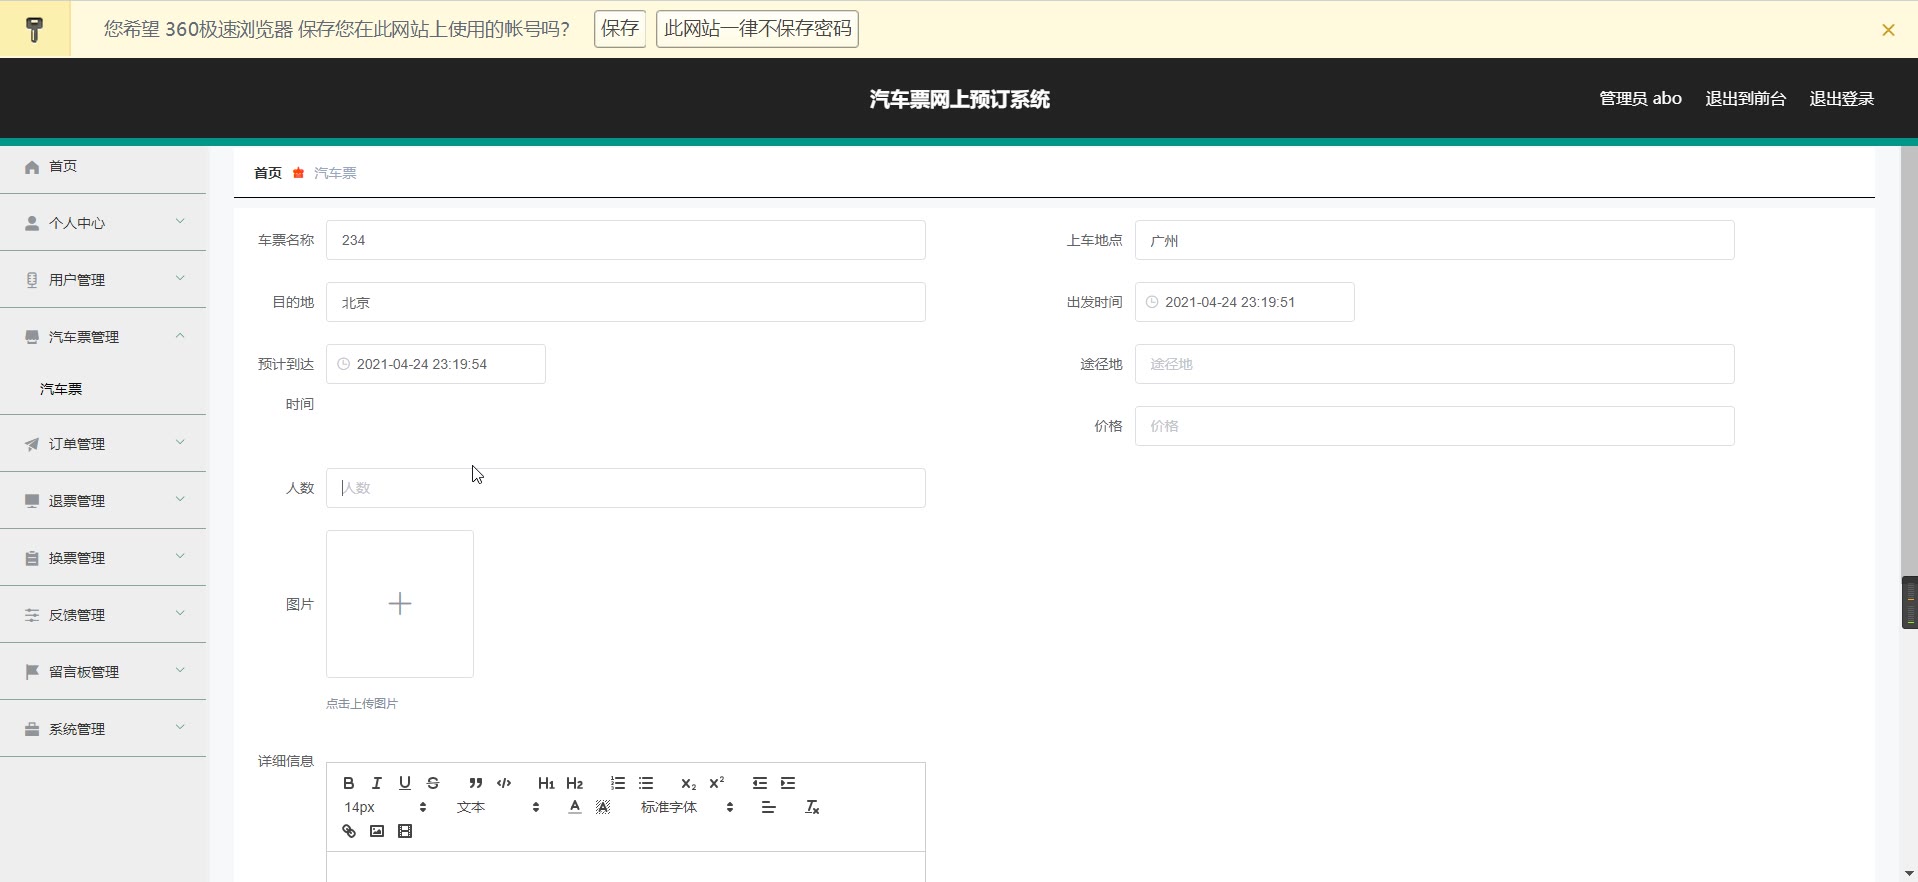Apply superscript formatting
Image resolution: width=1918 pixels, height=882 pixels.
point(716,783)
